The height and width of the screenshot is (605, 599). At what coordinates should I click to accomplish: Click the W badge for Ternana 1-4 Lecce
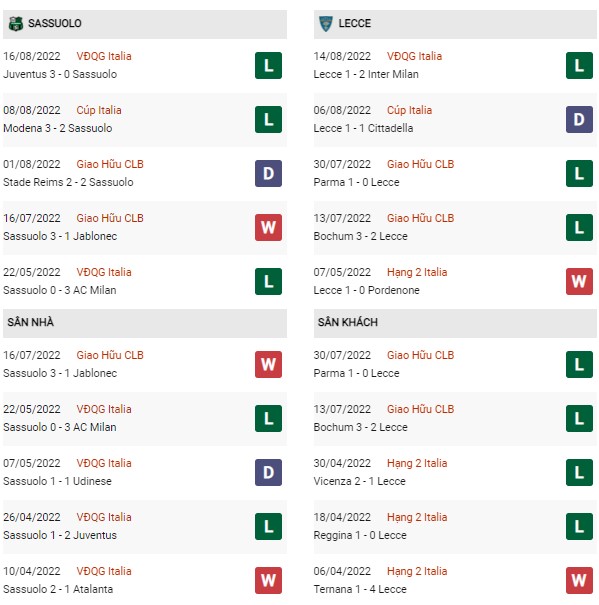pyautogui.click(x=579, y=580)
